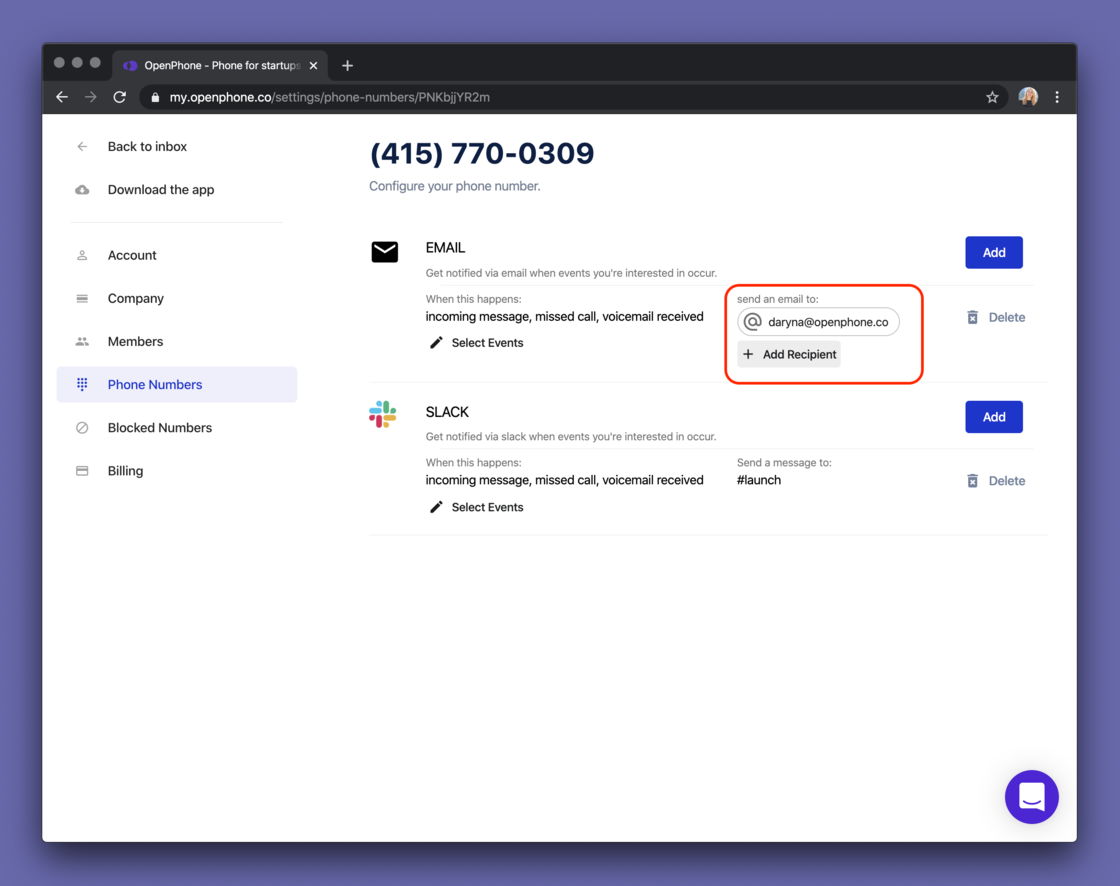Click the padlock site info icon

pyautogui.click(x=155, y=97)
